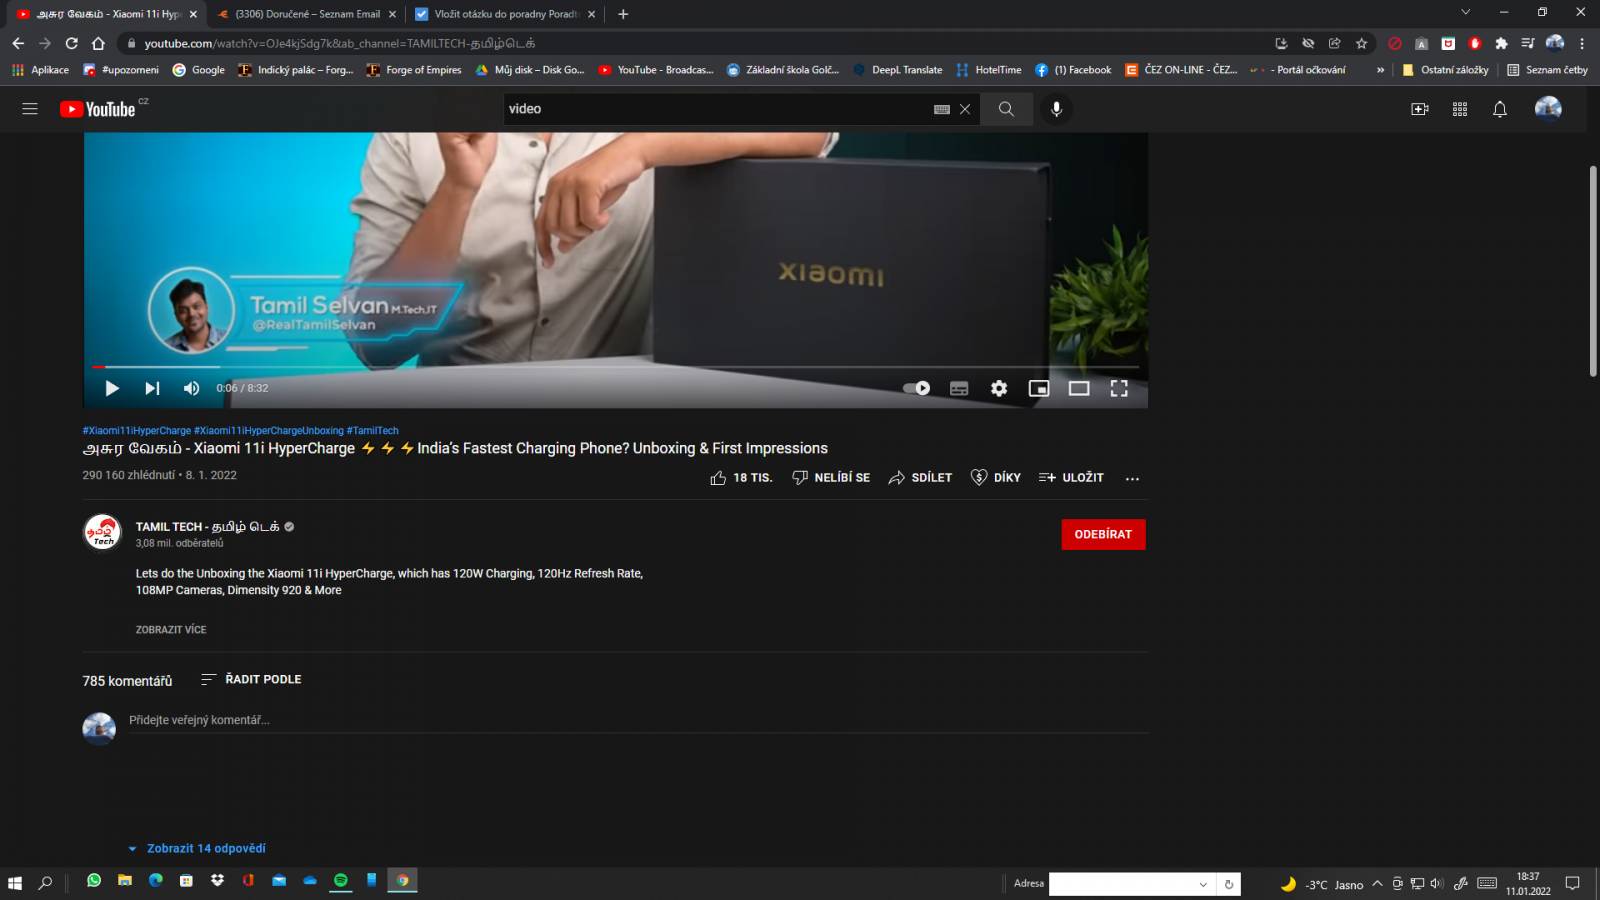Open the create video camera icon
The width and height of the screenshot is (1600, 900).
pyautogui.click(x=1420, y=109)
